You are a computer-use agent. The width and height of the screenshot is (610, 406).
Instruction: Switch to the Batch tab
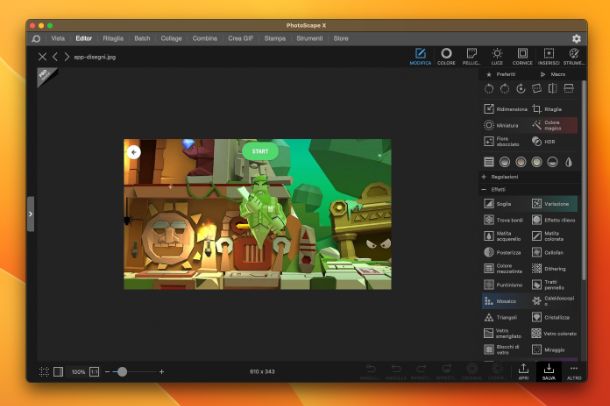[142, 38]
